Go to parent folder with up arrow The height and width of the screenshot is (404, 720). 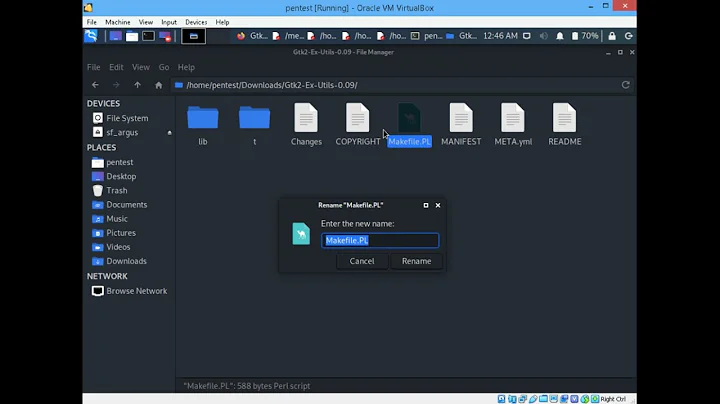pyautogui.click(x=137, y=85)
